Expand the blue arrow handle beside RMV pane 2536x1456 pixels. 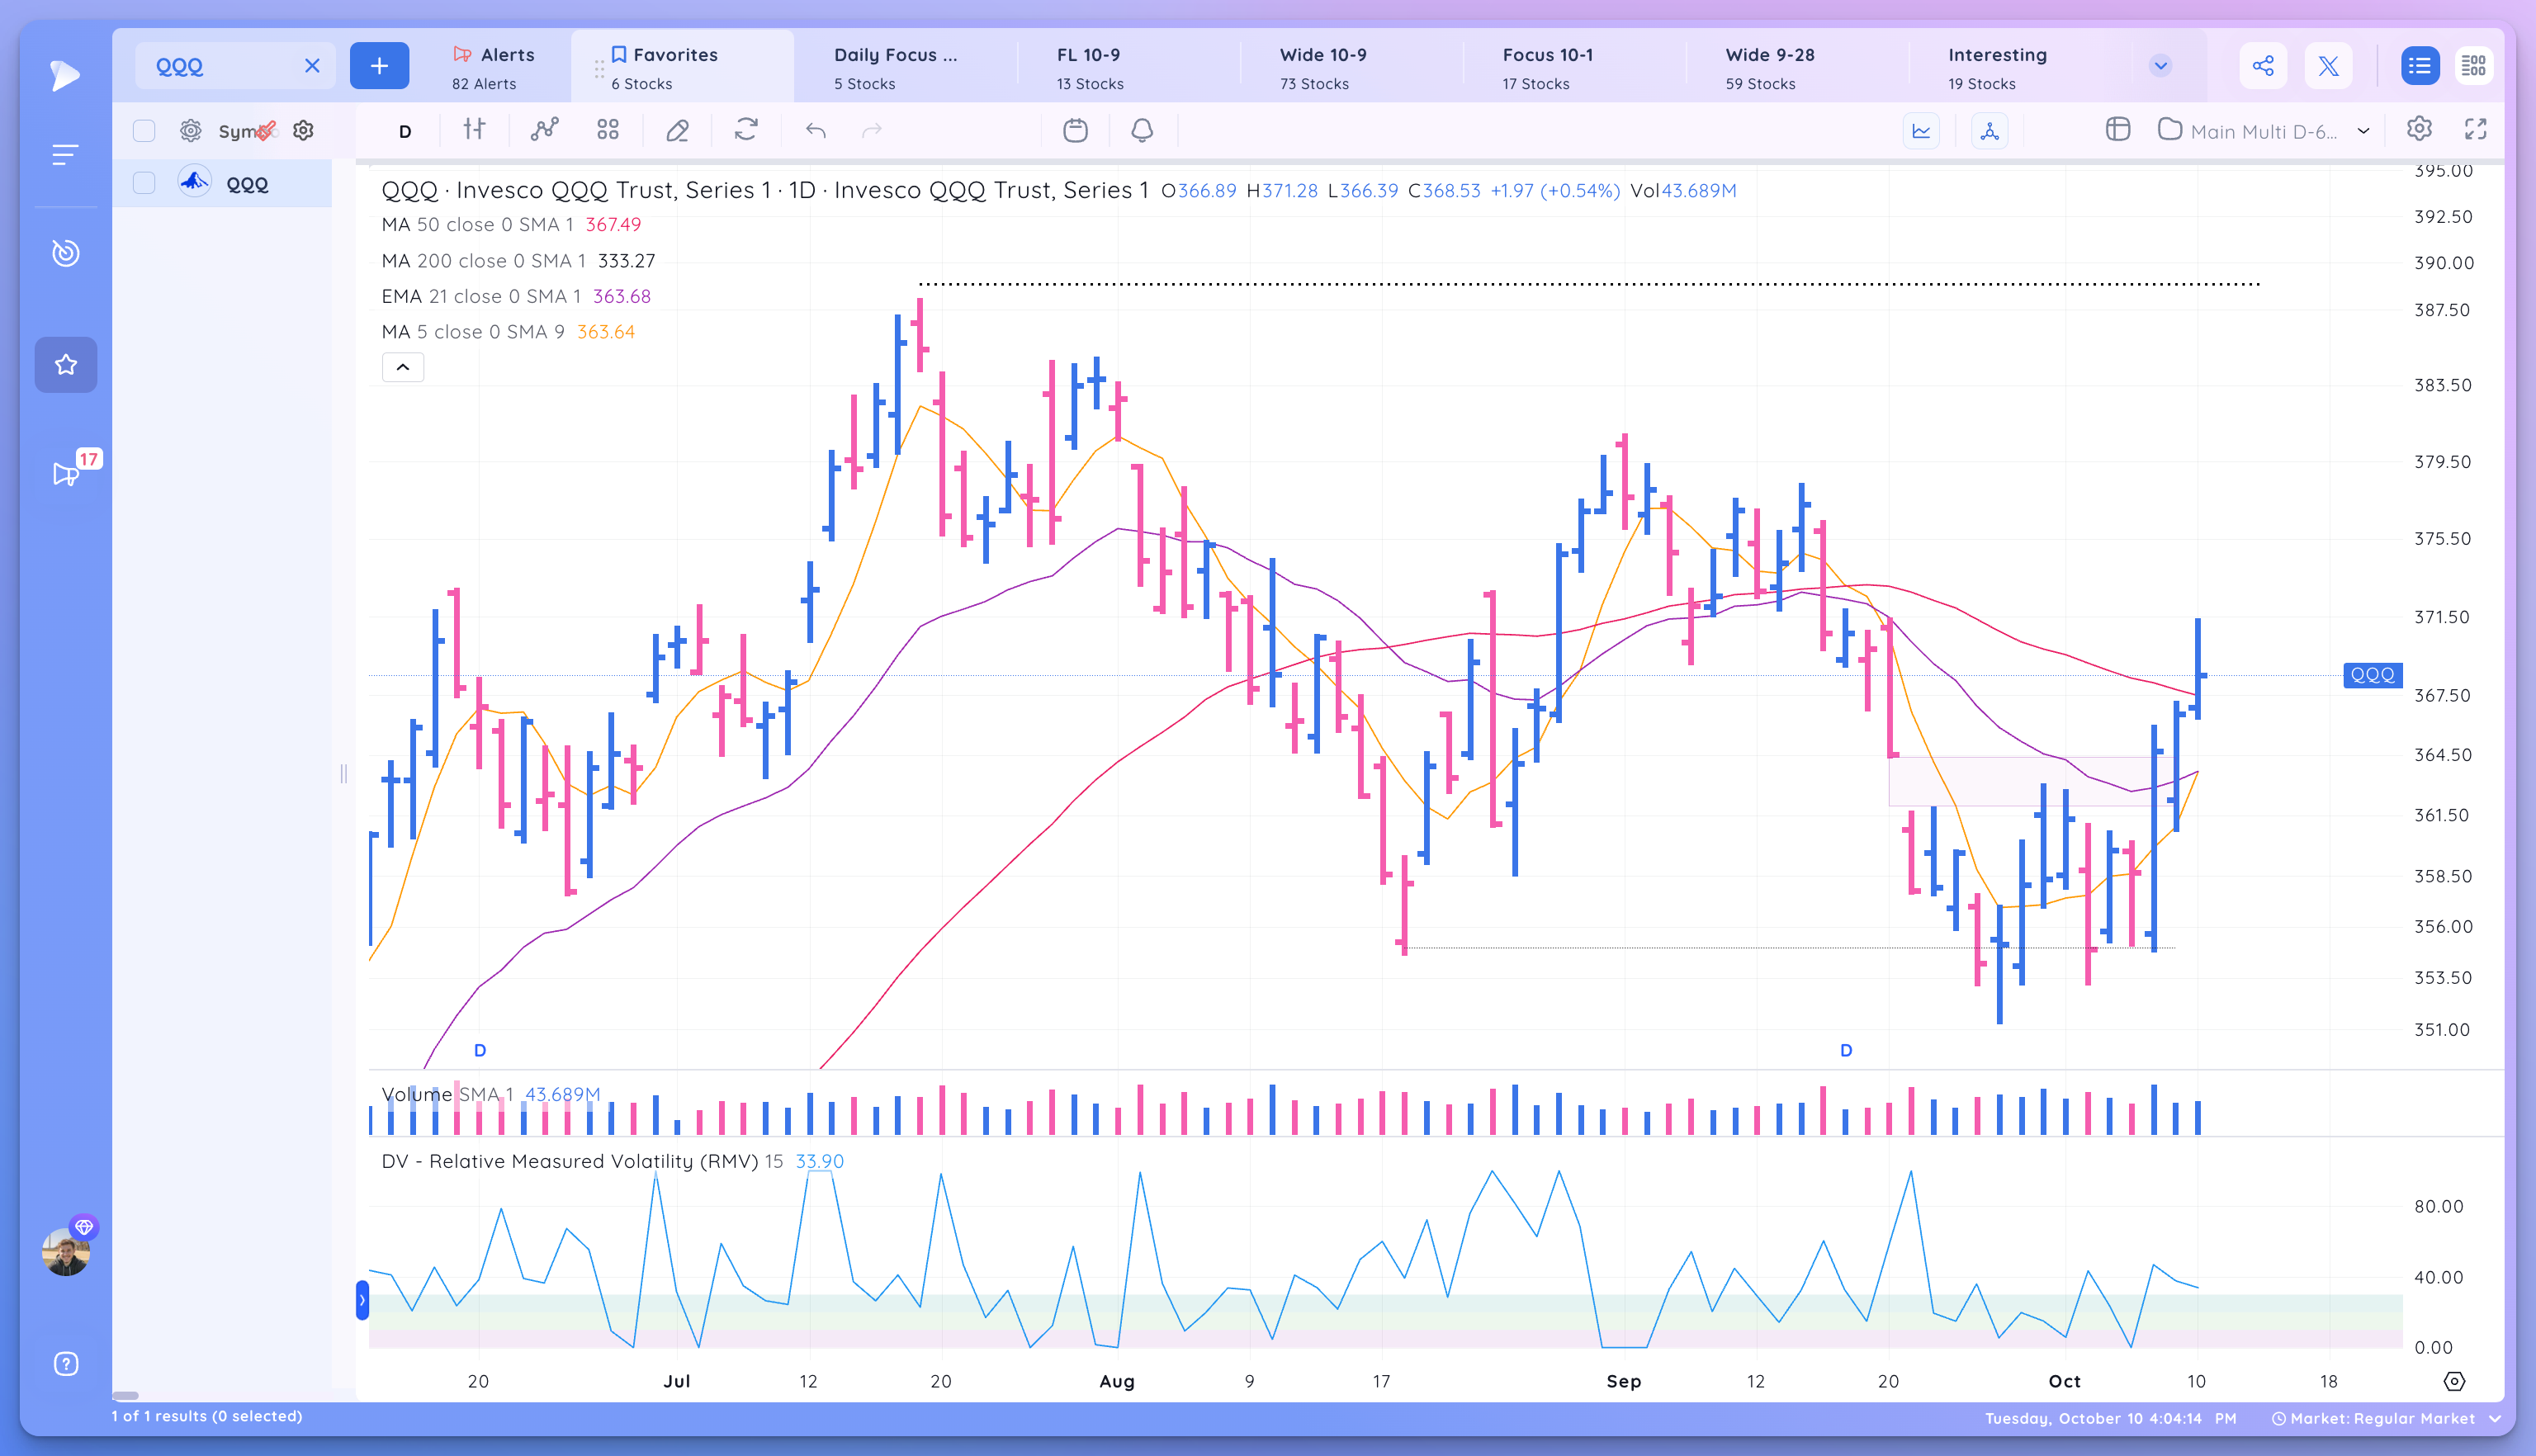coord(362,1300)
